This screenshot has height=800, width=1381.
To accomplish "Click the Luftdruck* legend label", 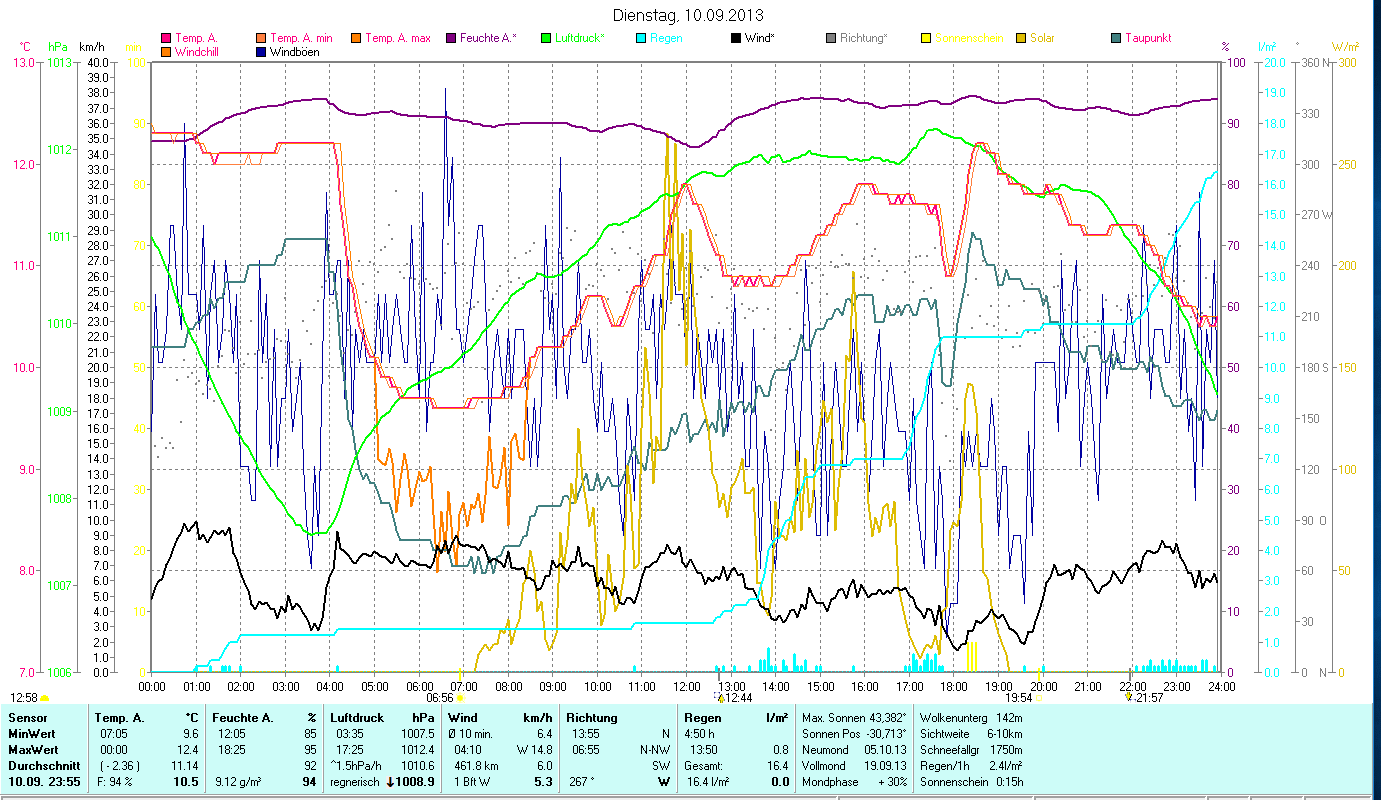I will pos(582,38).
